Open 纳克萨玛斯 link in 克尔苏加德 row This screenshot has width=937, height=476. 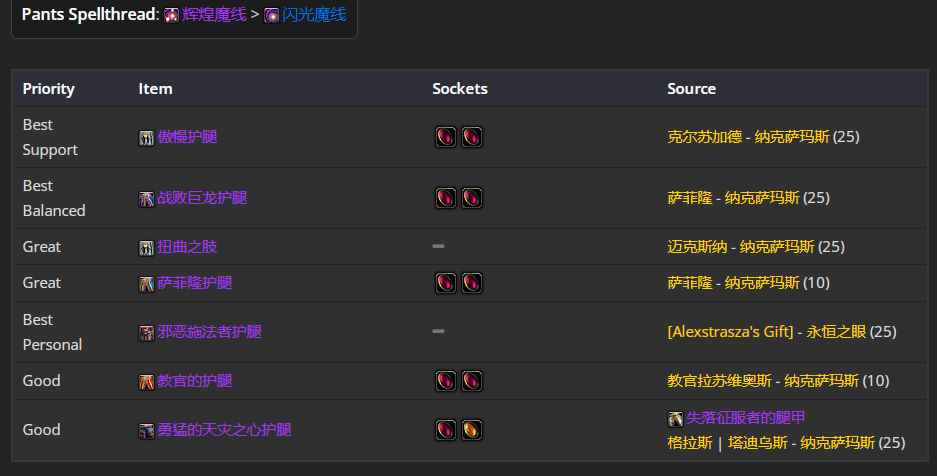point(792,137)
